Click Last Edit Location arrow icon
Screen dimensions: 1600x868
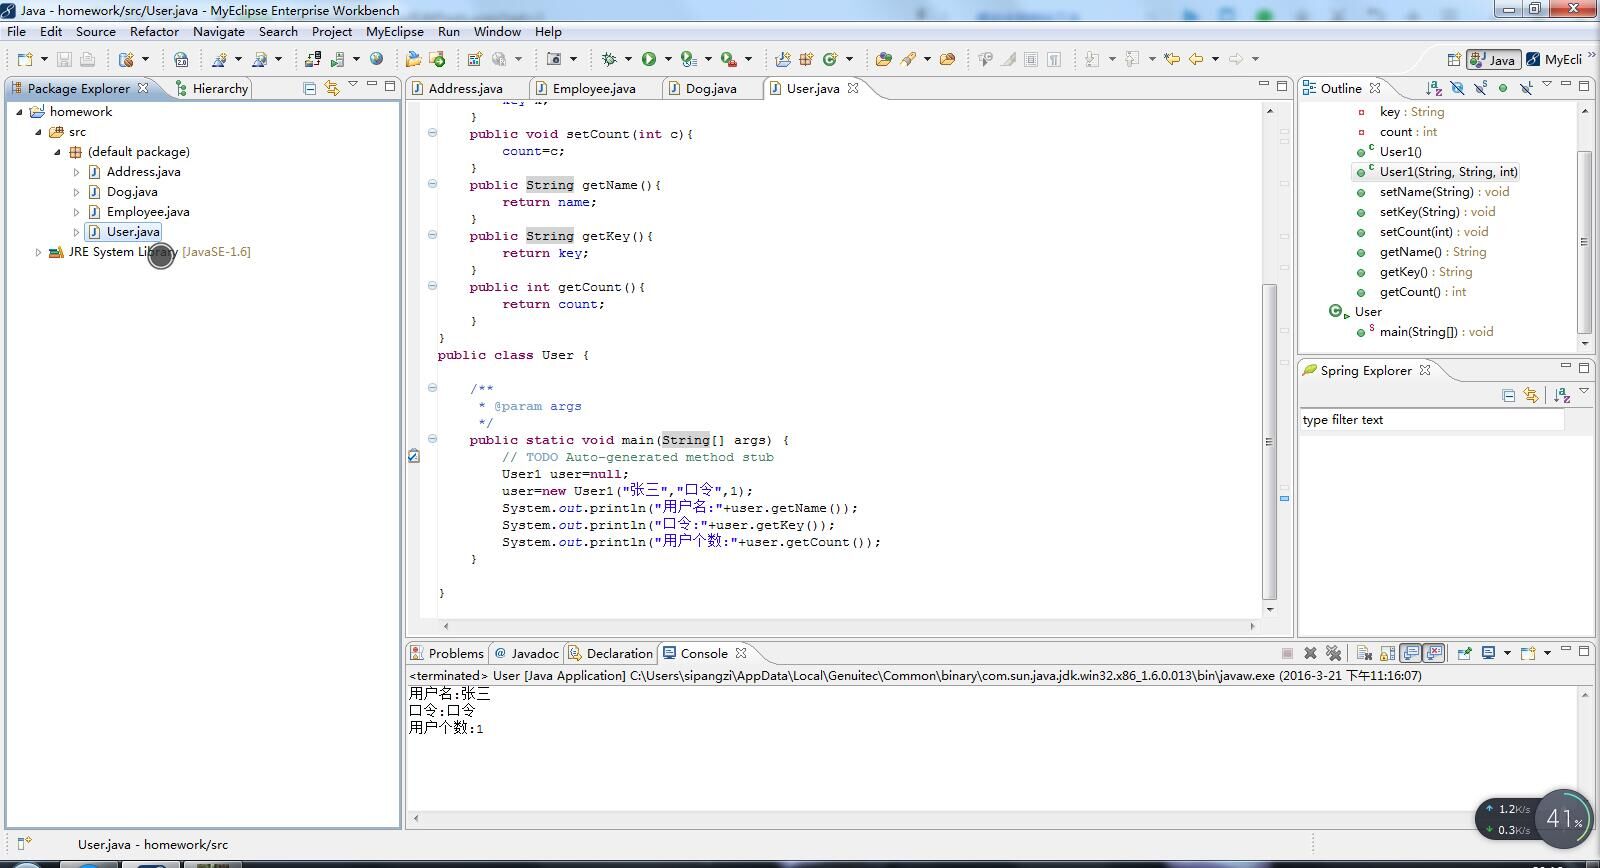pyautogui.click(x=1172, y=59)
